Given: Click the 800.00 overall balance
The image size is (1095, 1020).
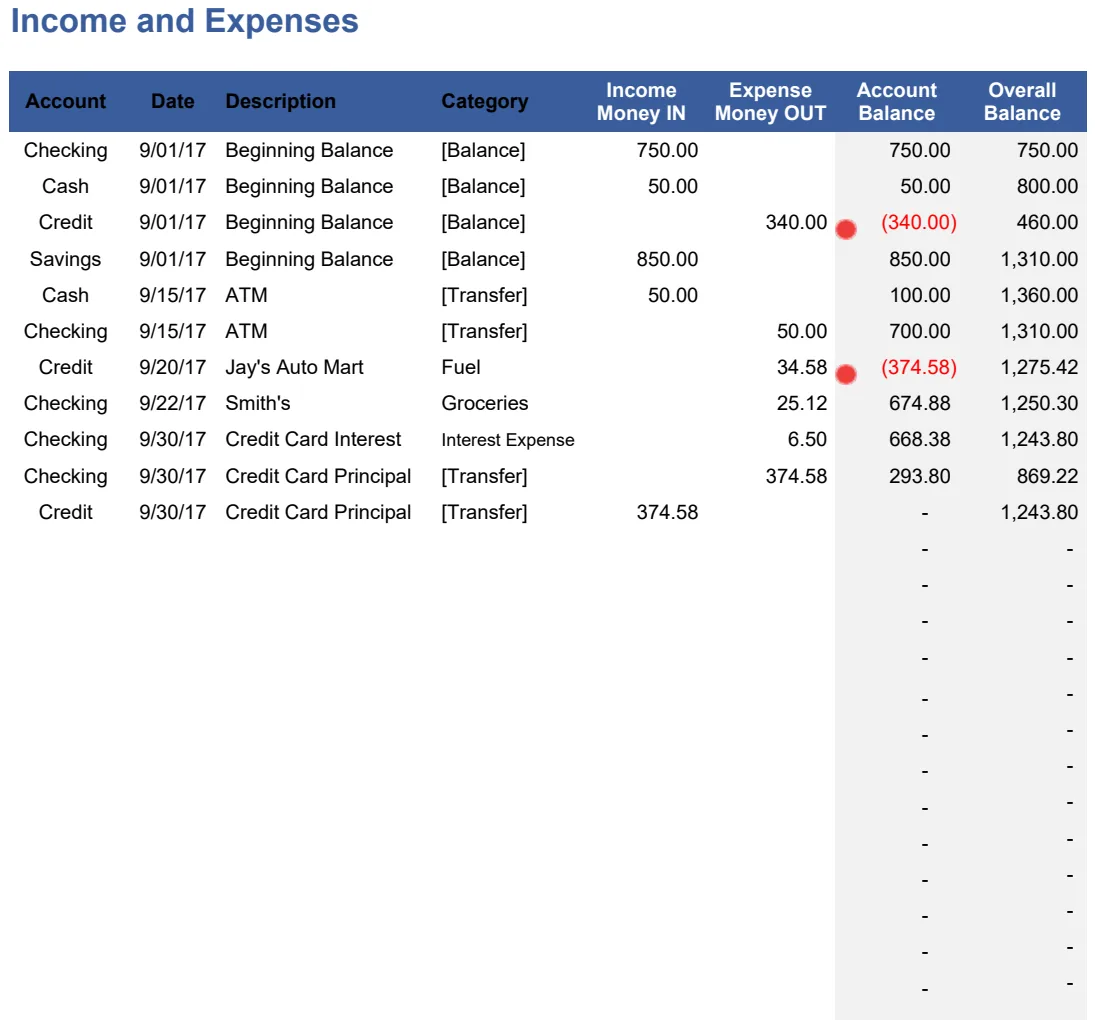Looking at the screenshot, I should click(1048, 186).
